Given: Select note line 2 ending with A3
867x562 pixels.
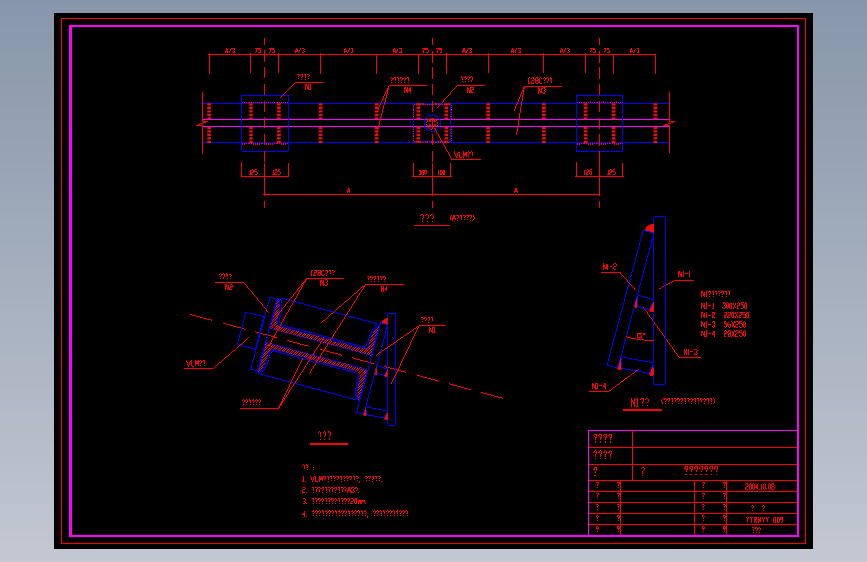Looking at the screenshot, I should tap(331, 490).
